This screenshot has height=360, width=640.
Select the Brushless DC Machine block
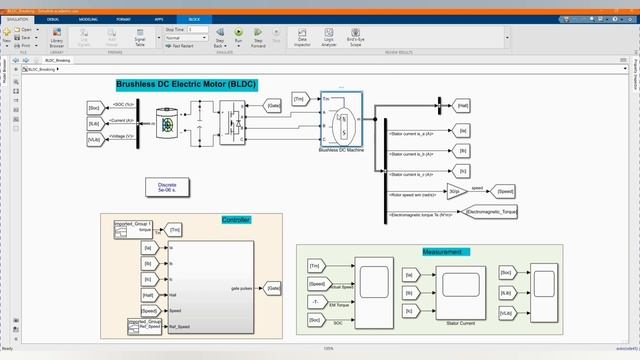coord(341,119)
